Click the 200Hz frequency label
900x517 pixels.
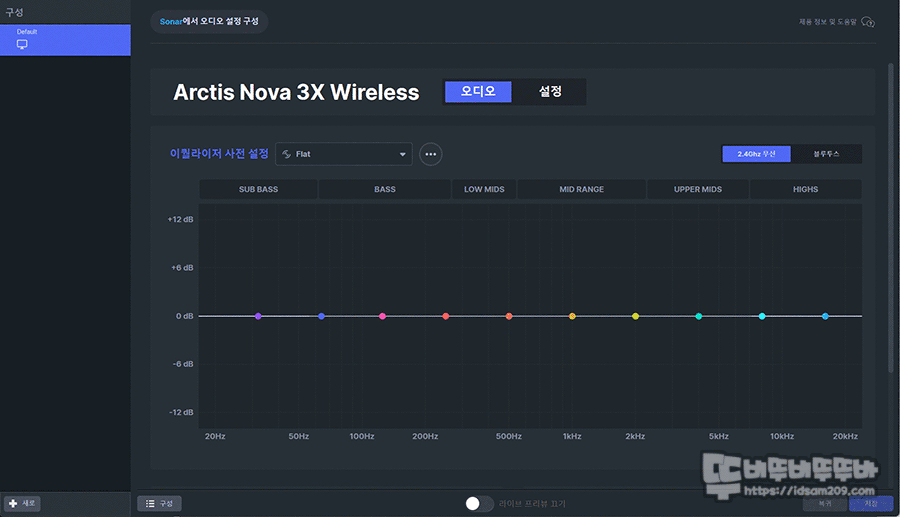point(425,436)
